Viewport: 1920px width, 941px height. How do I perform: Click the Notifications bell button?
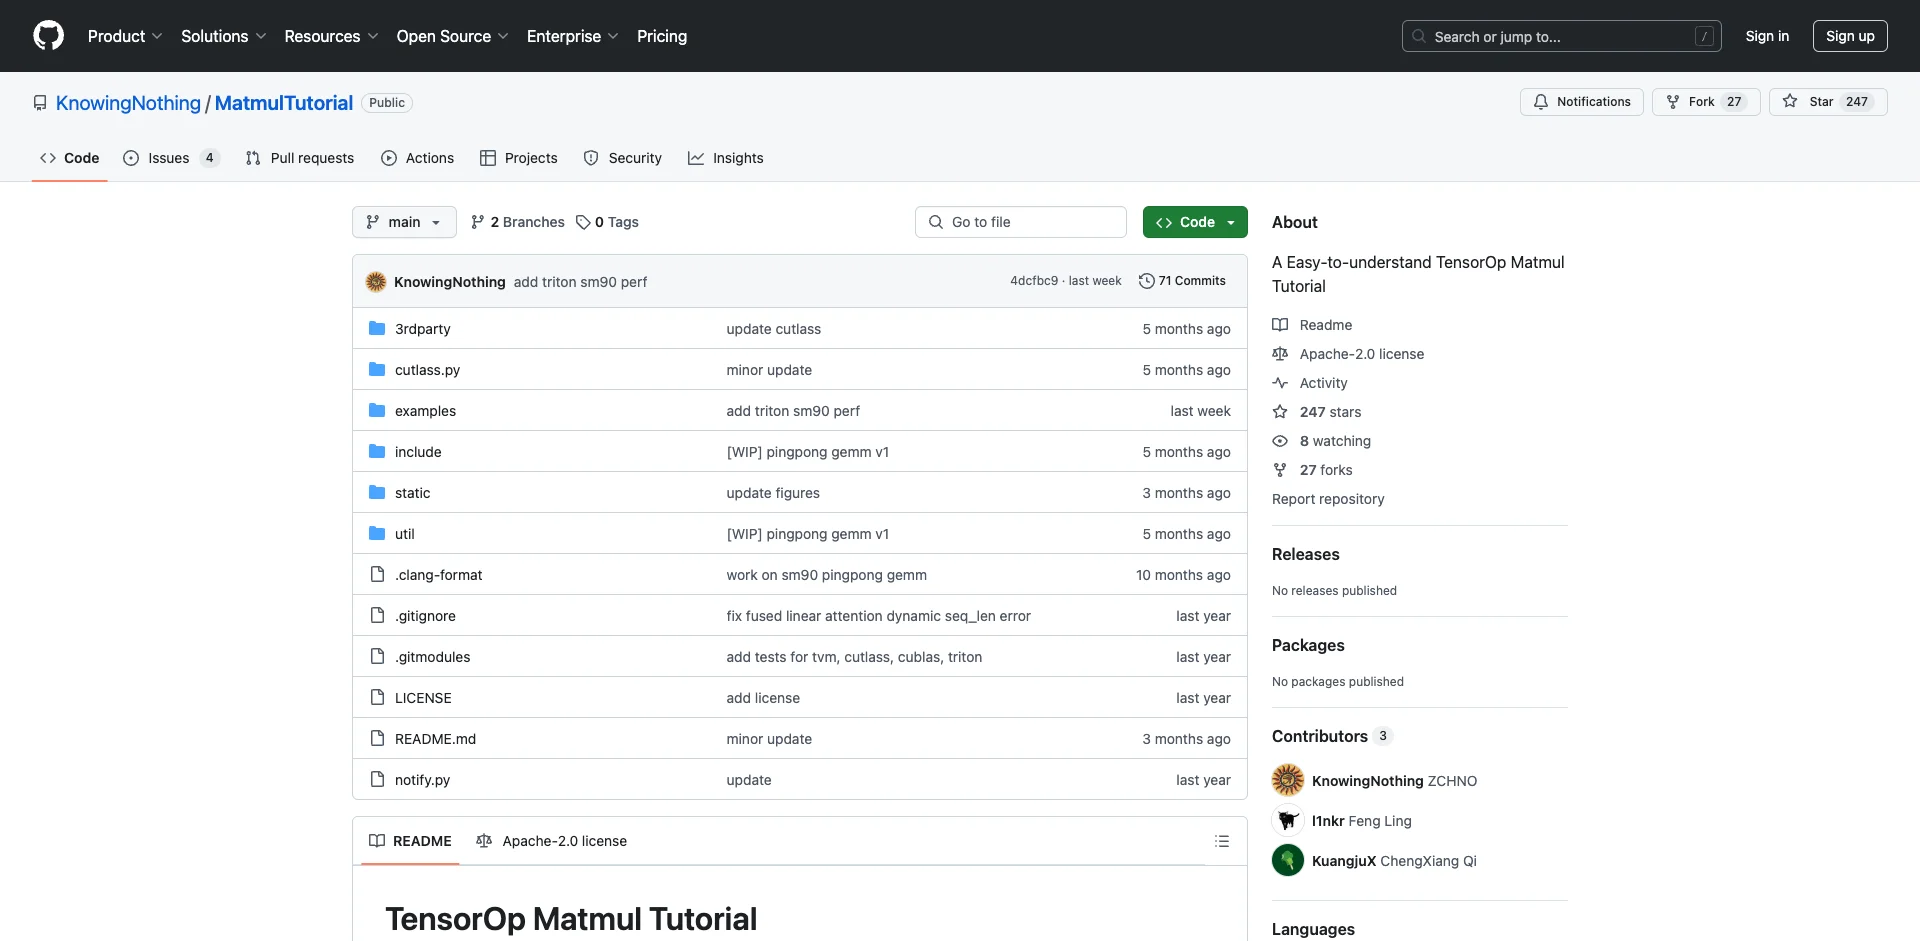pyautogui.click(x=1582, y=102)
